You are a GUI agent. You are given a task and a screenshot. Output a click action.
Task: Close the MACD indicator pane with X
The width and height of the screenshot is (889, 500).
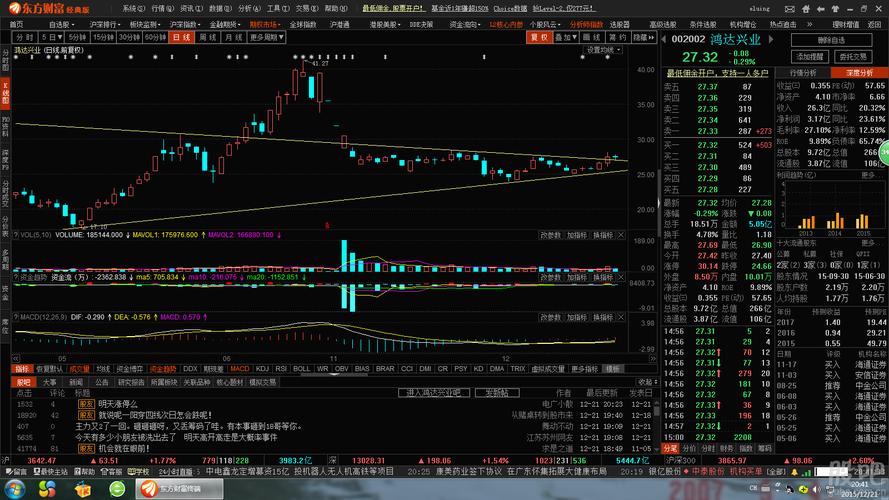[621, 317]
